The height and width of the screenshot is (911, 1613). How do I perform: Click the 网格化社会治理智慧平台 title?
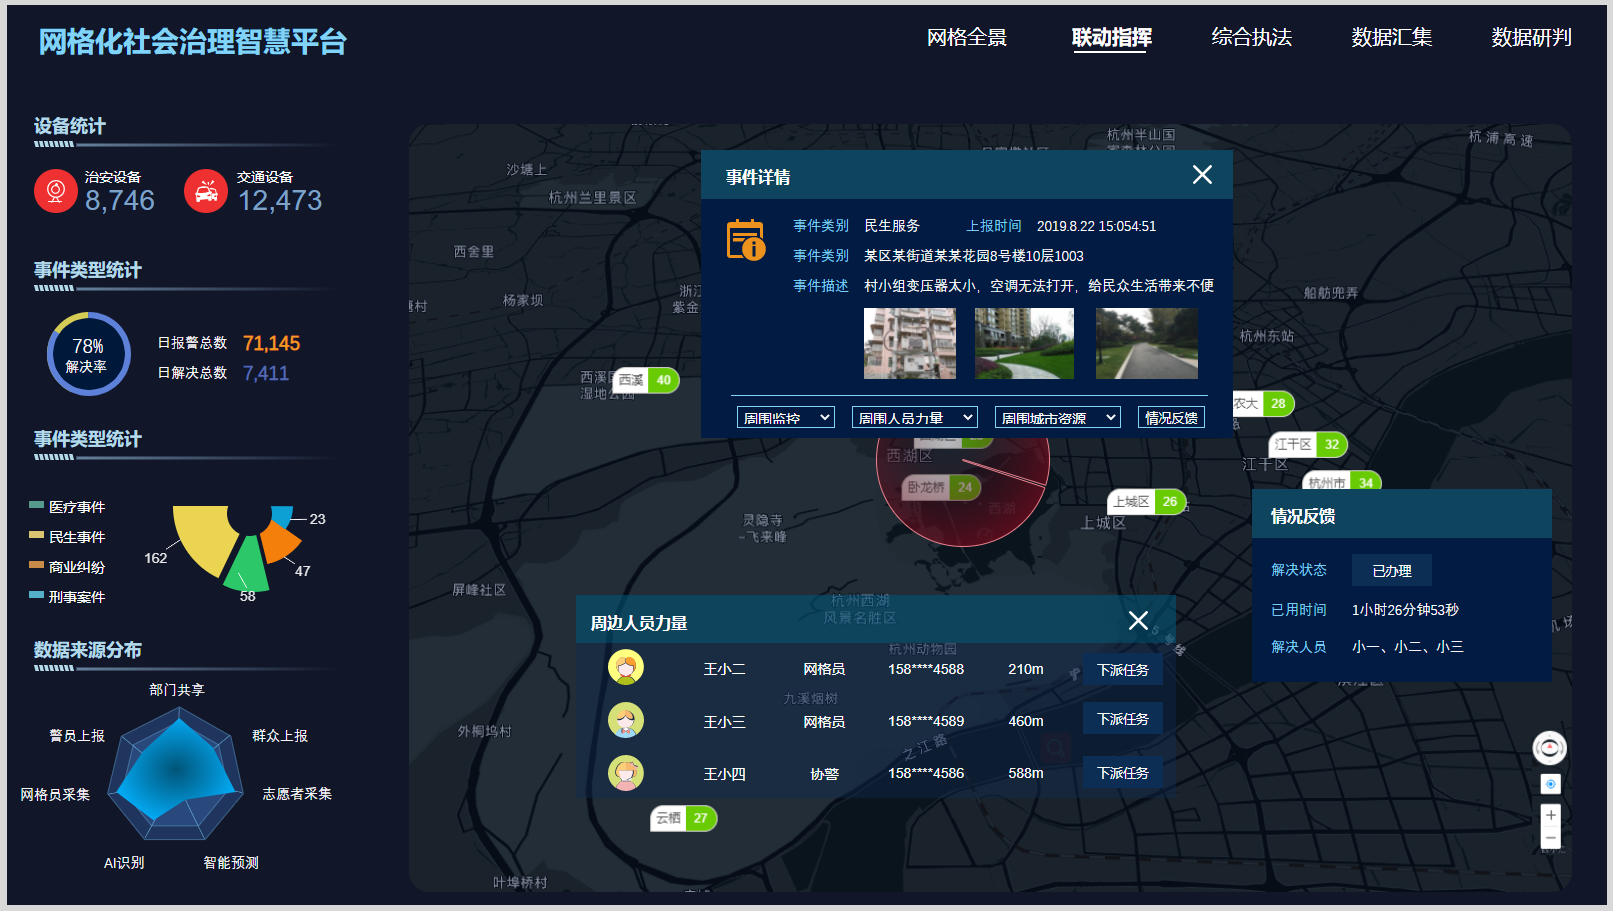tap(193, 42)
